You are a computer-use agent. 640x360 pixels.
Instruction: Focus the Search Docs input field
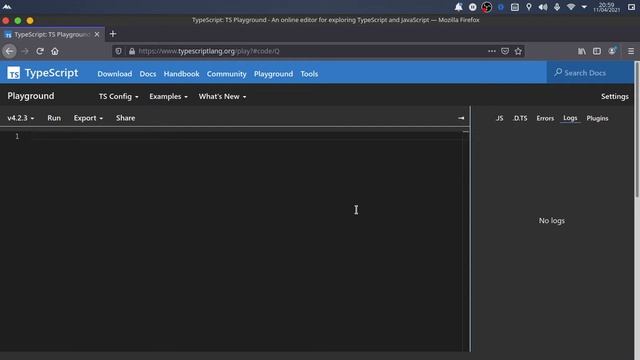pyautogui.click(x=590, y=73)
